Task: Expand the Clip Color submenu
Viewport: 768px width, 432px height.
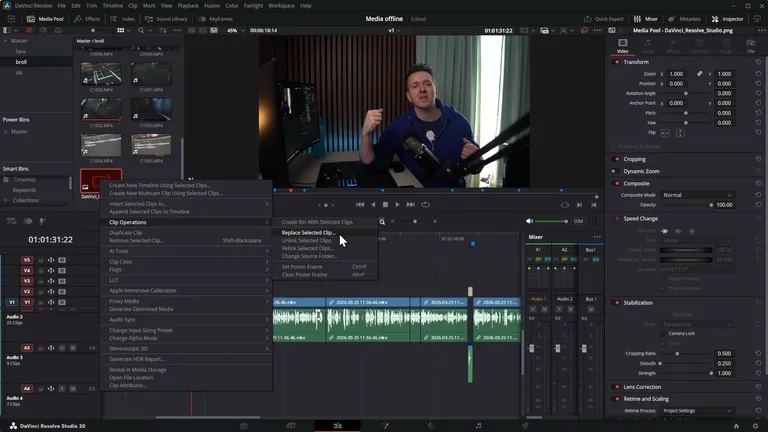Action: pyautogui.click(x=186, y=262)
